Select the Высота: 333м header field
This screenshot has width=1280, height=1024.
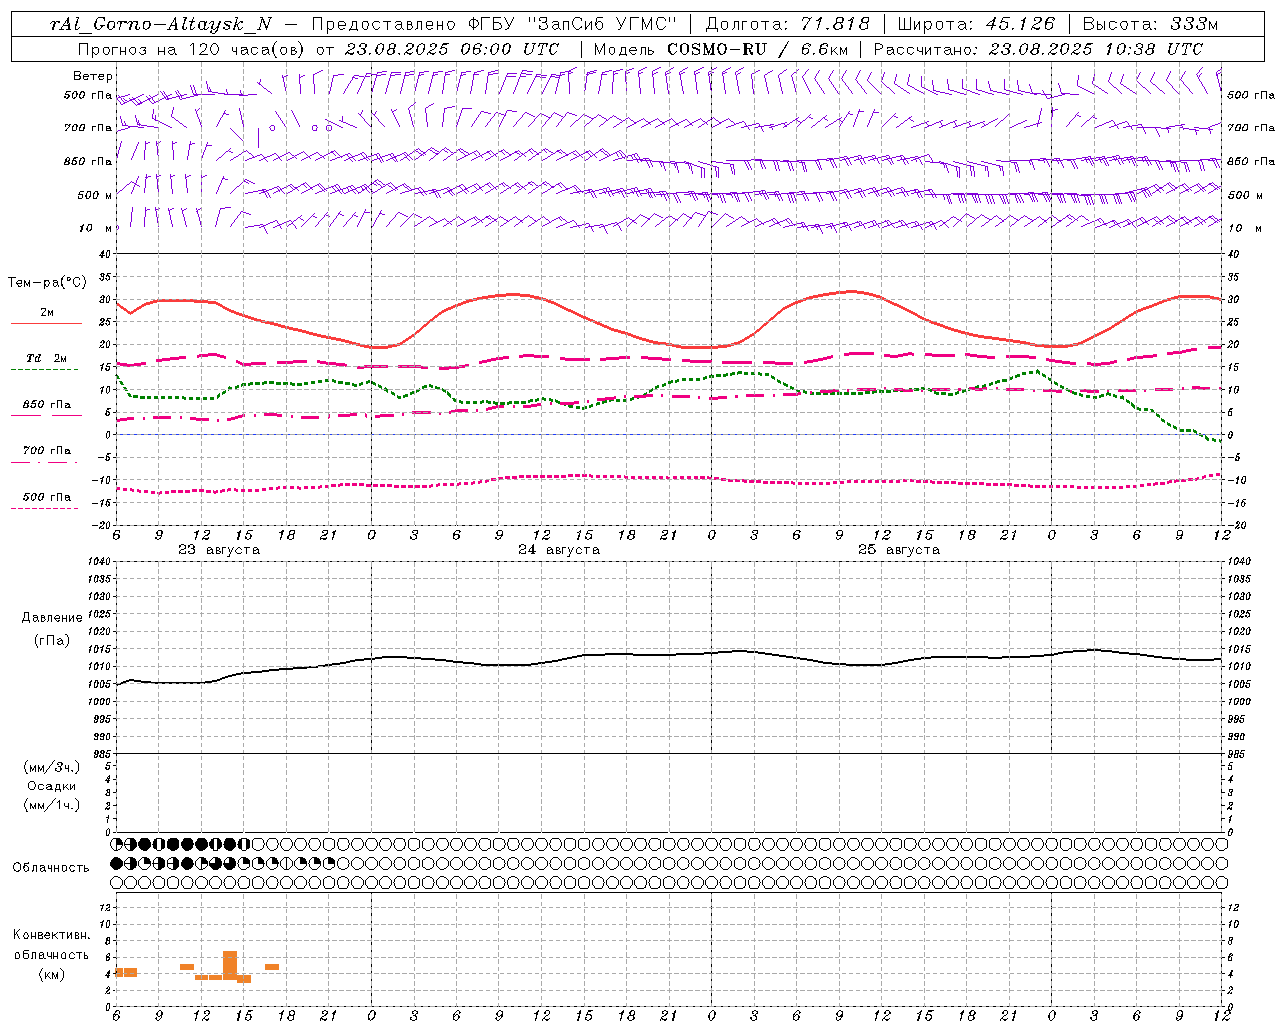point(1151,25)
